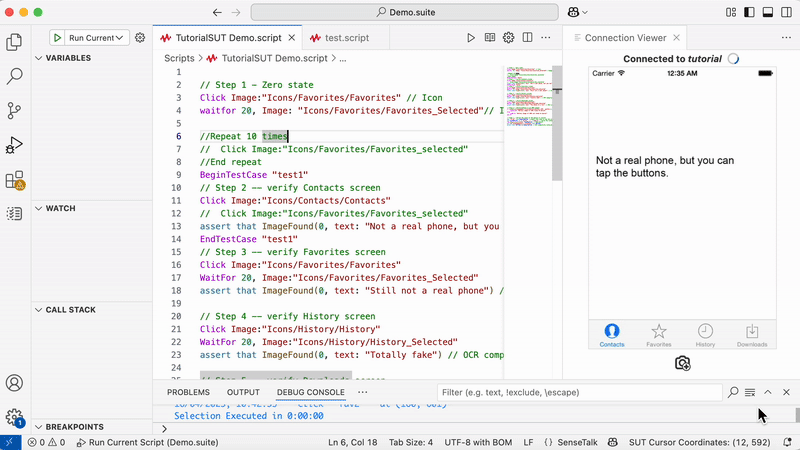This screenshot has height=450, width=800.
Task: Click the capture image camera icon
Action: pyautogui.click(x=682, y=363)
